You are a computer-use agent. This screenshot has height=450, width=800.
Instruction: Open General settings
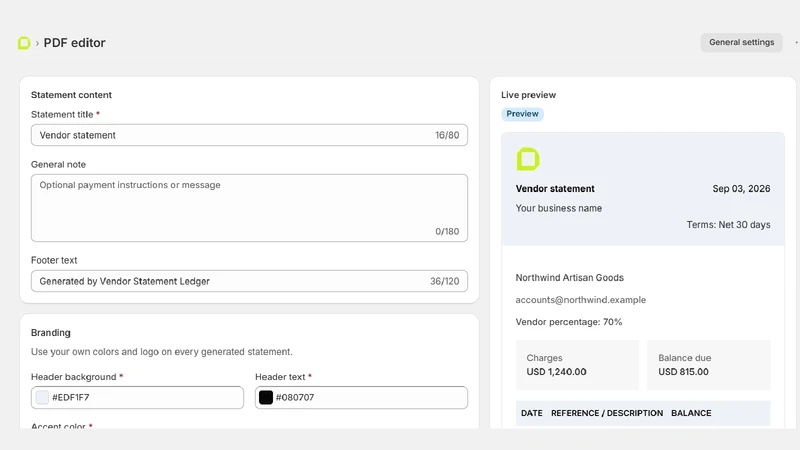pos(741,42)
